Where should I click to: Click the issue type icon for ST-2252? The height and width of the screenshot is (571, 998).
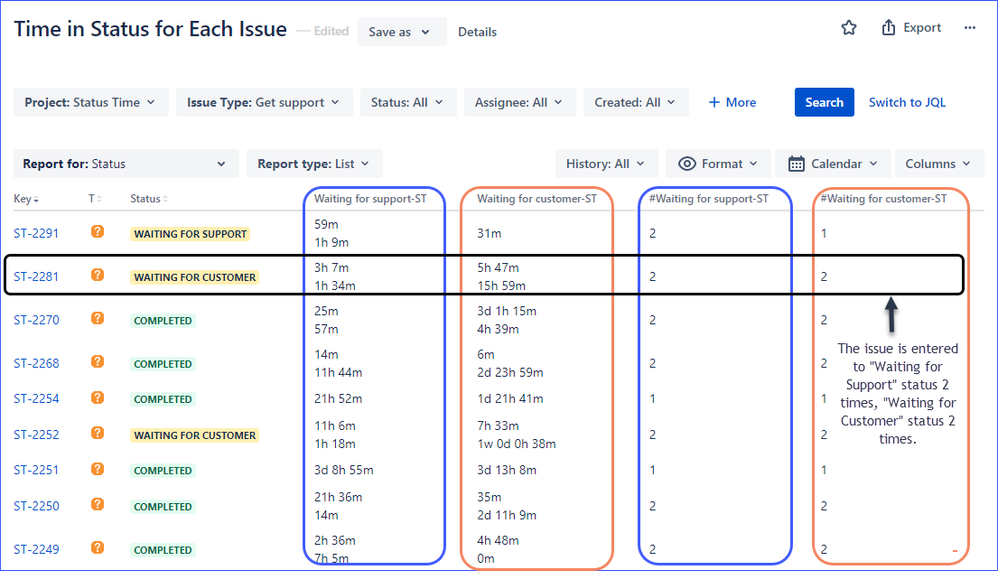[x=97, y=433]
